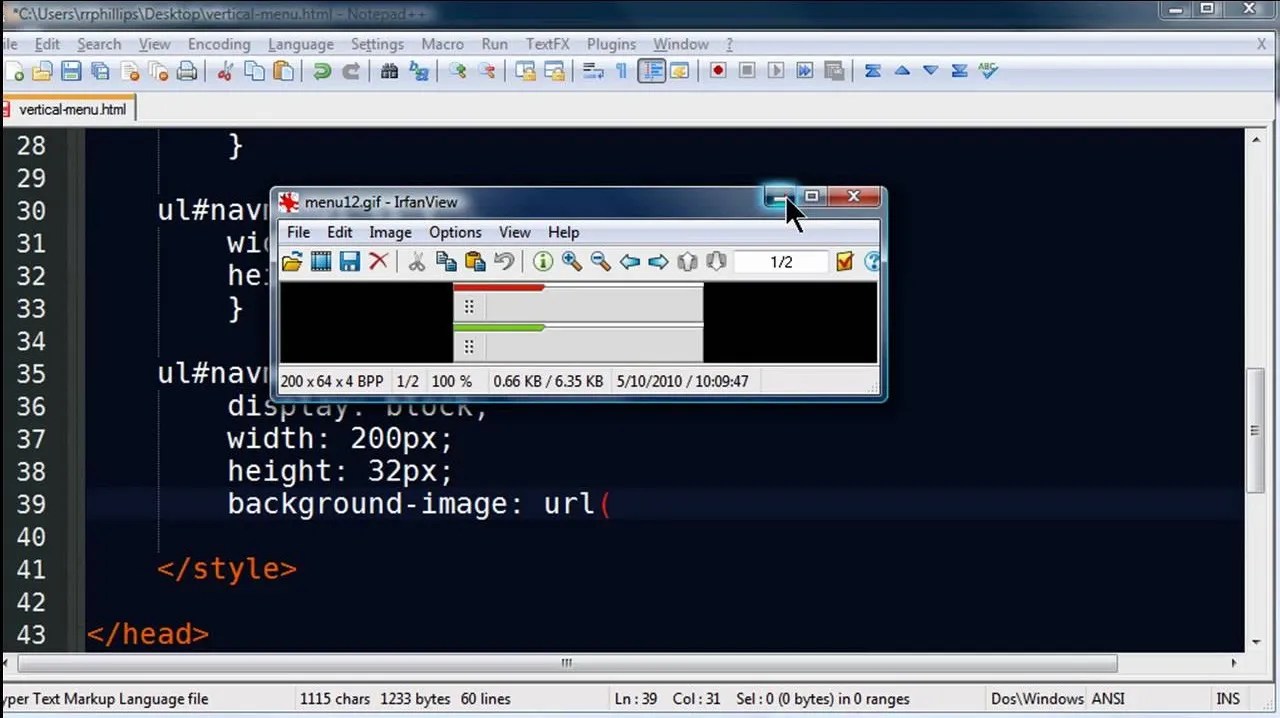Create a new file in Notepad++
Image resolution: width=1280 pixels, height=718 pixels.
pyautogui.click(x=14, y=71)
